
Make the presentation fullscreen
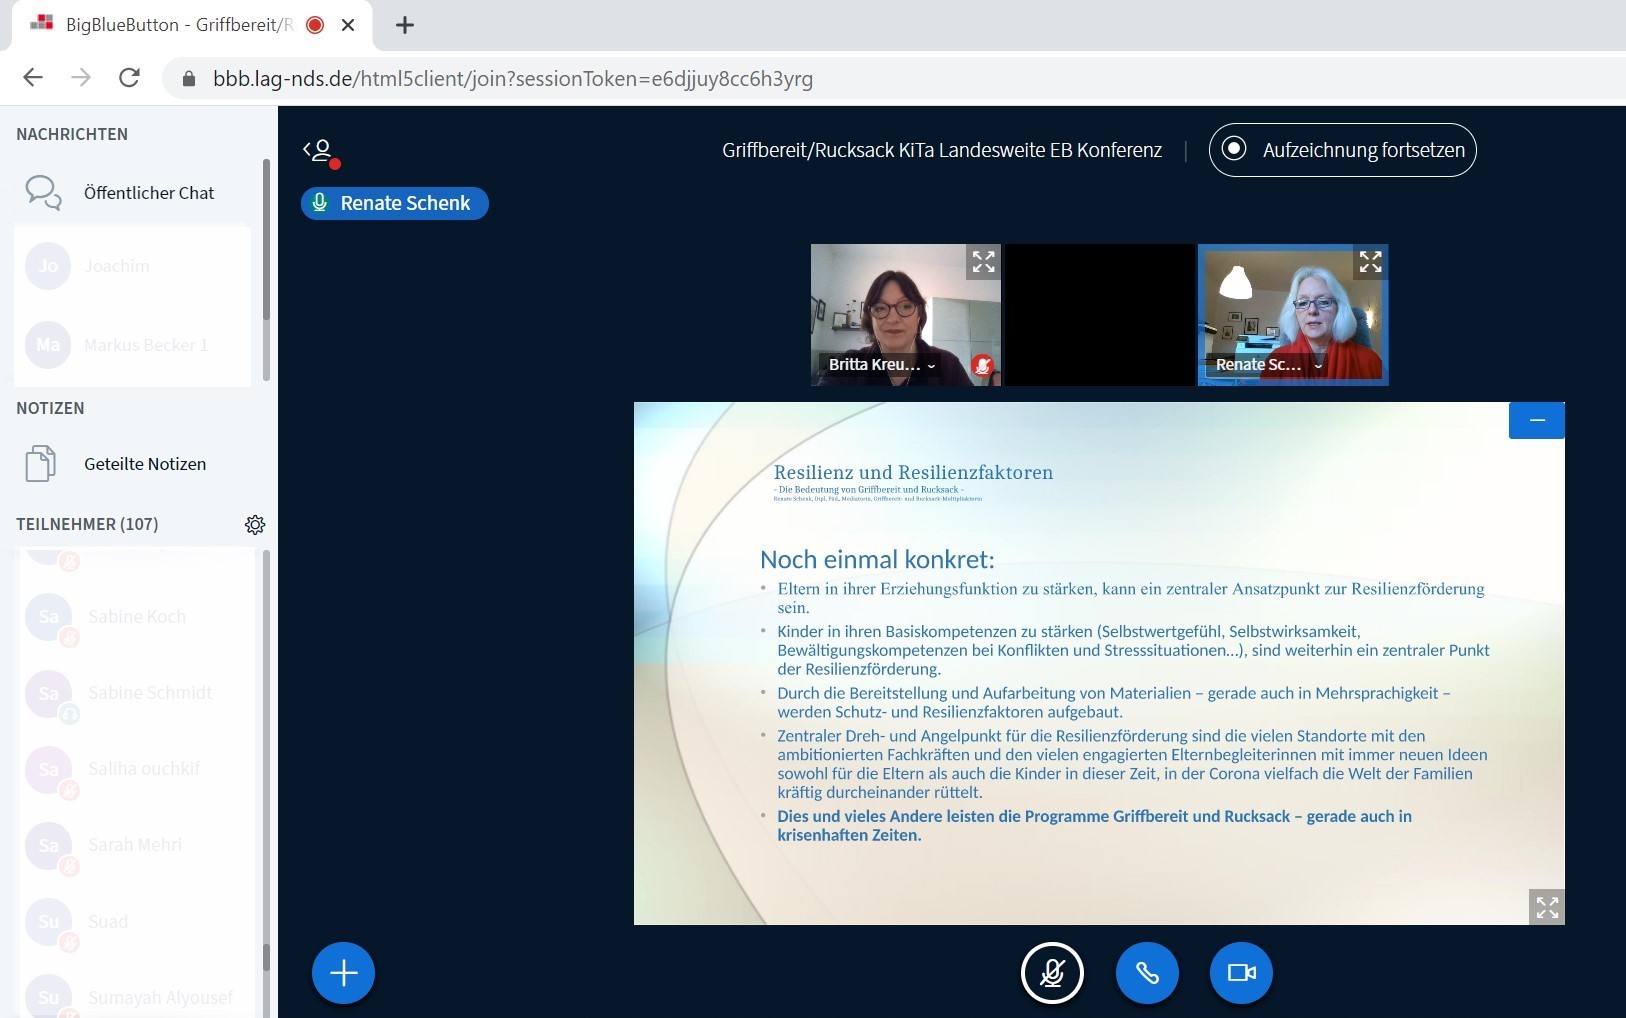click(x=1547, y=907)
